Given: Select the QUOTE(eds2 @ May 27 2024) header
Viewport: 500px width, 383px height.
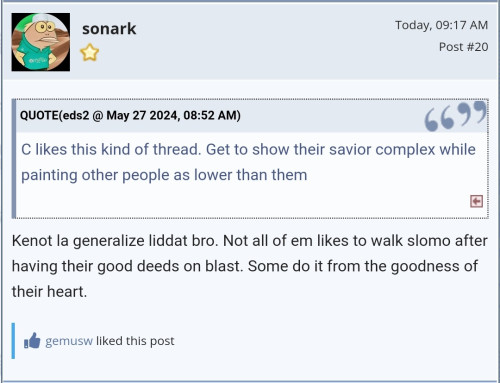Looking at the screenshot, I should (130, 115).
